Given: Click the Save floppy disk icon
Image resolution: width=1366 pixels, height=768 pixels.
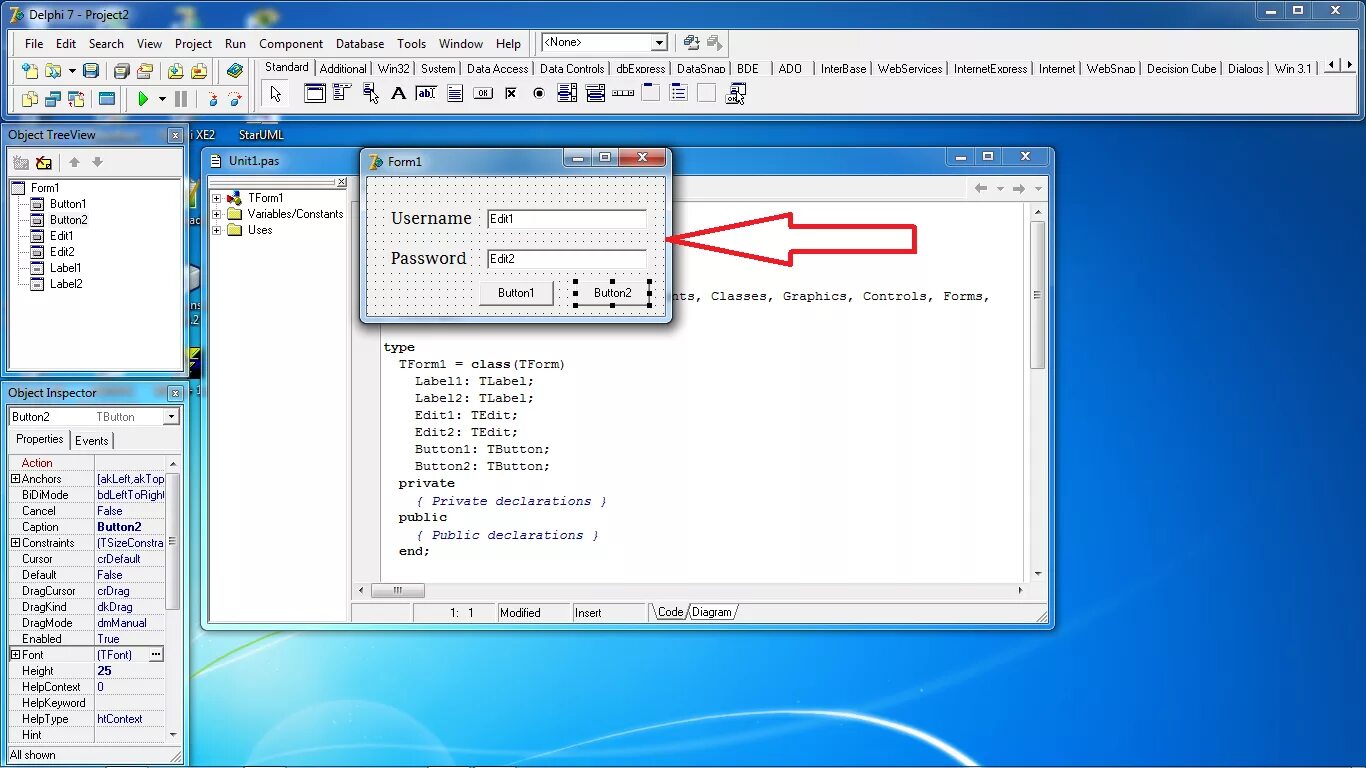Looking at the screenshot, I should coord(91,71).
